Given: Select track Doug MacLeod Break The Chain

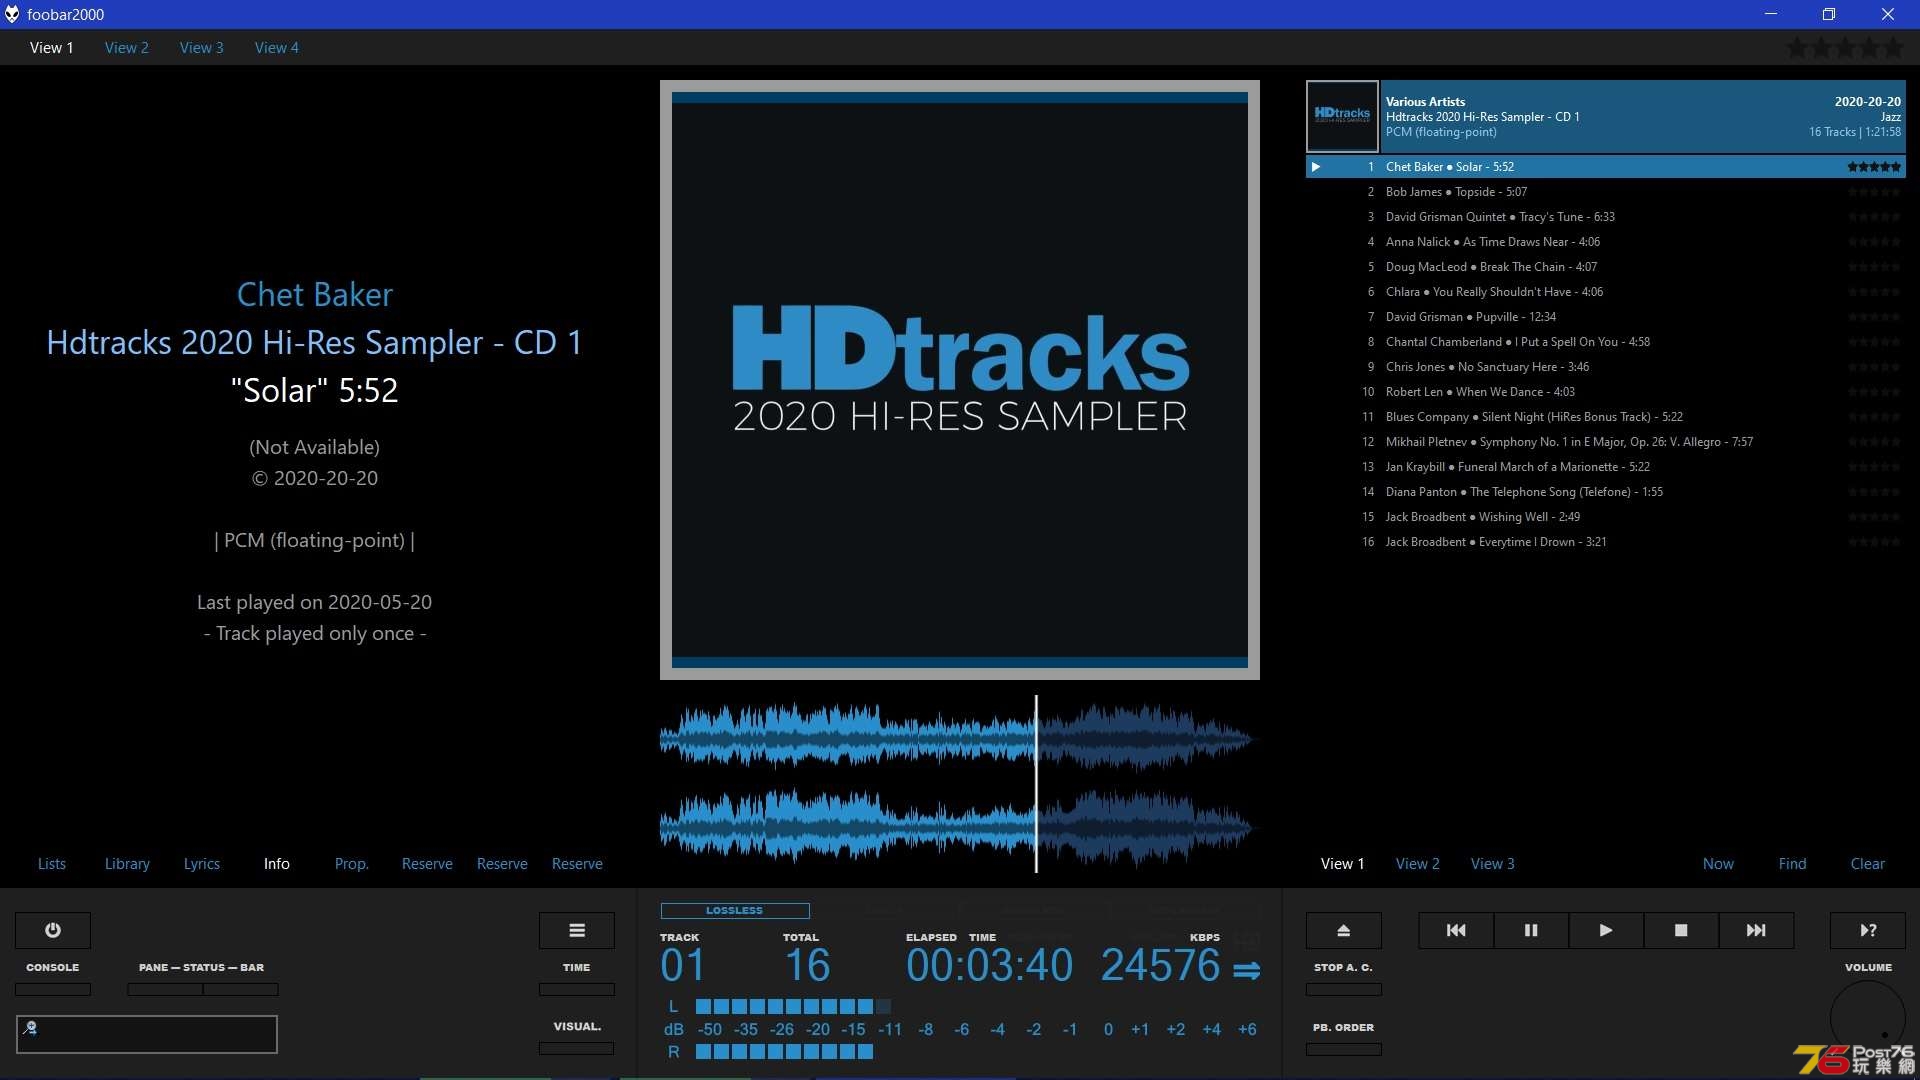Looking at the screenshot, I should pos(1606,267).
